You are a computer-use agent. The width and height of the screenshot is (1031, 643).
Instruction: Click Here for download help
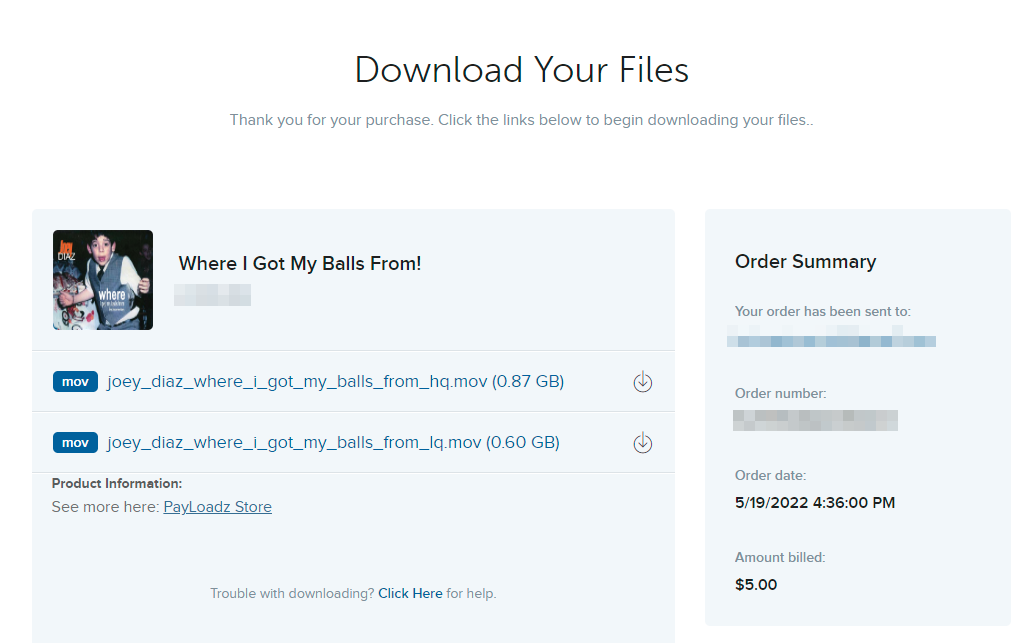tap(410, 593)
